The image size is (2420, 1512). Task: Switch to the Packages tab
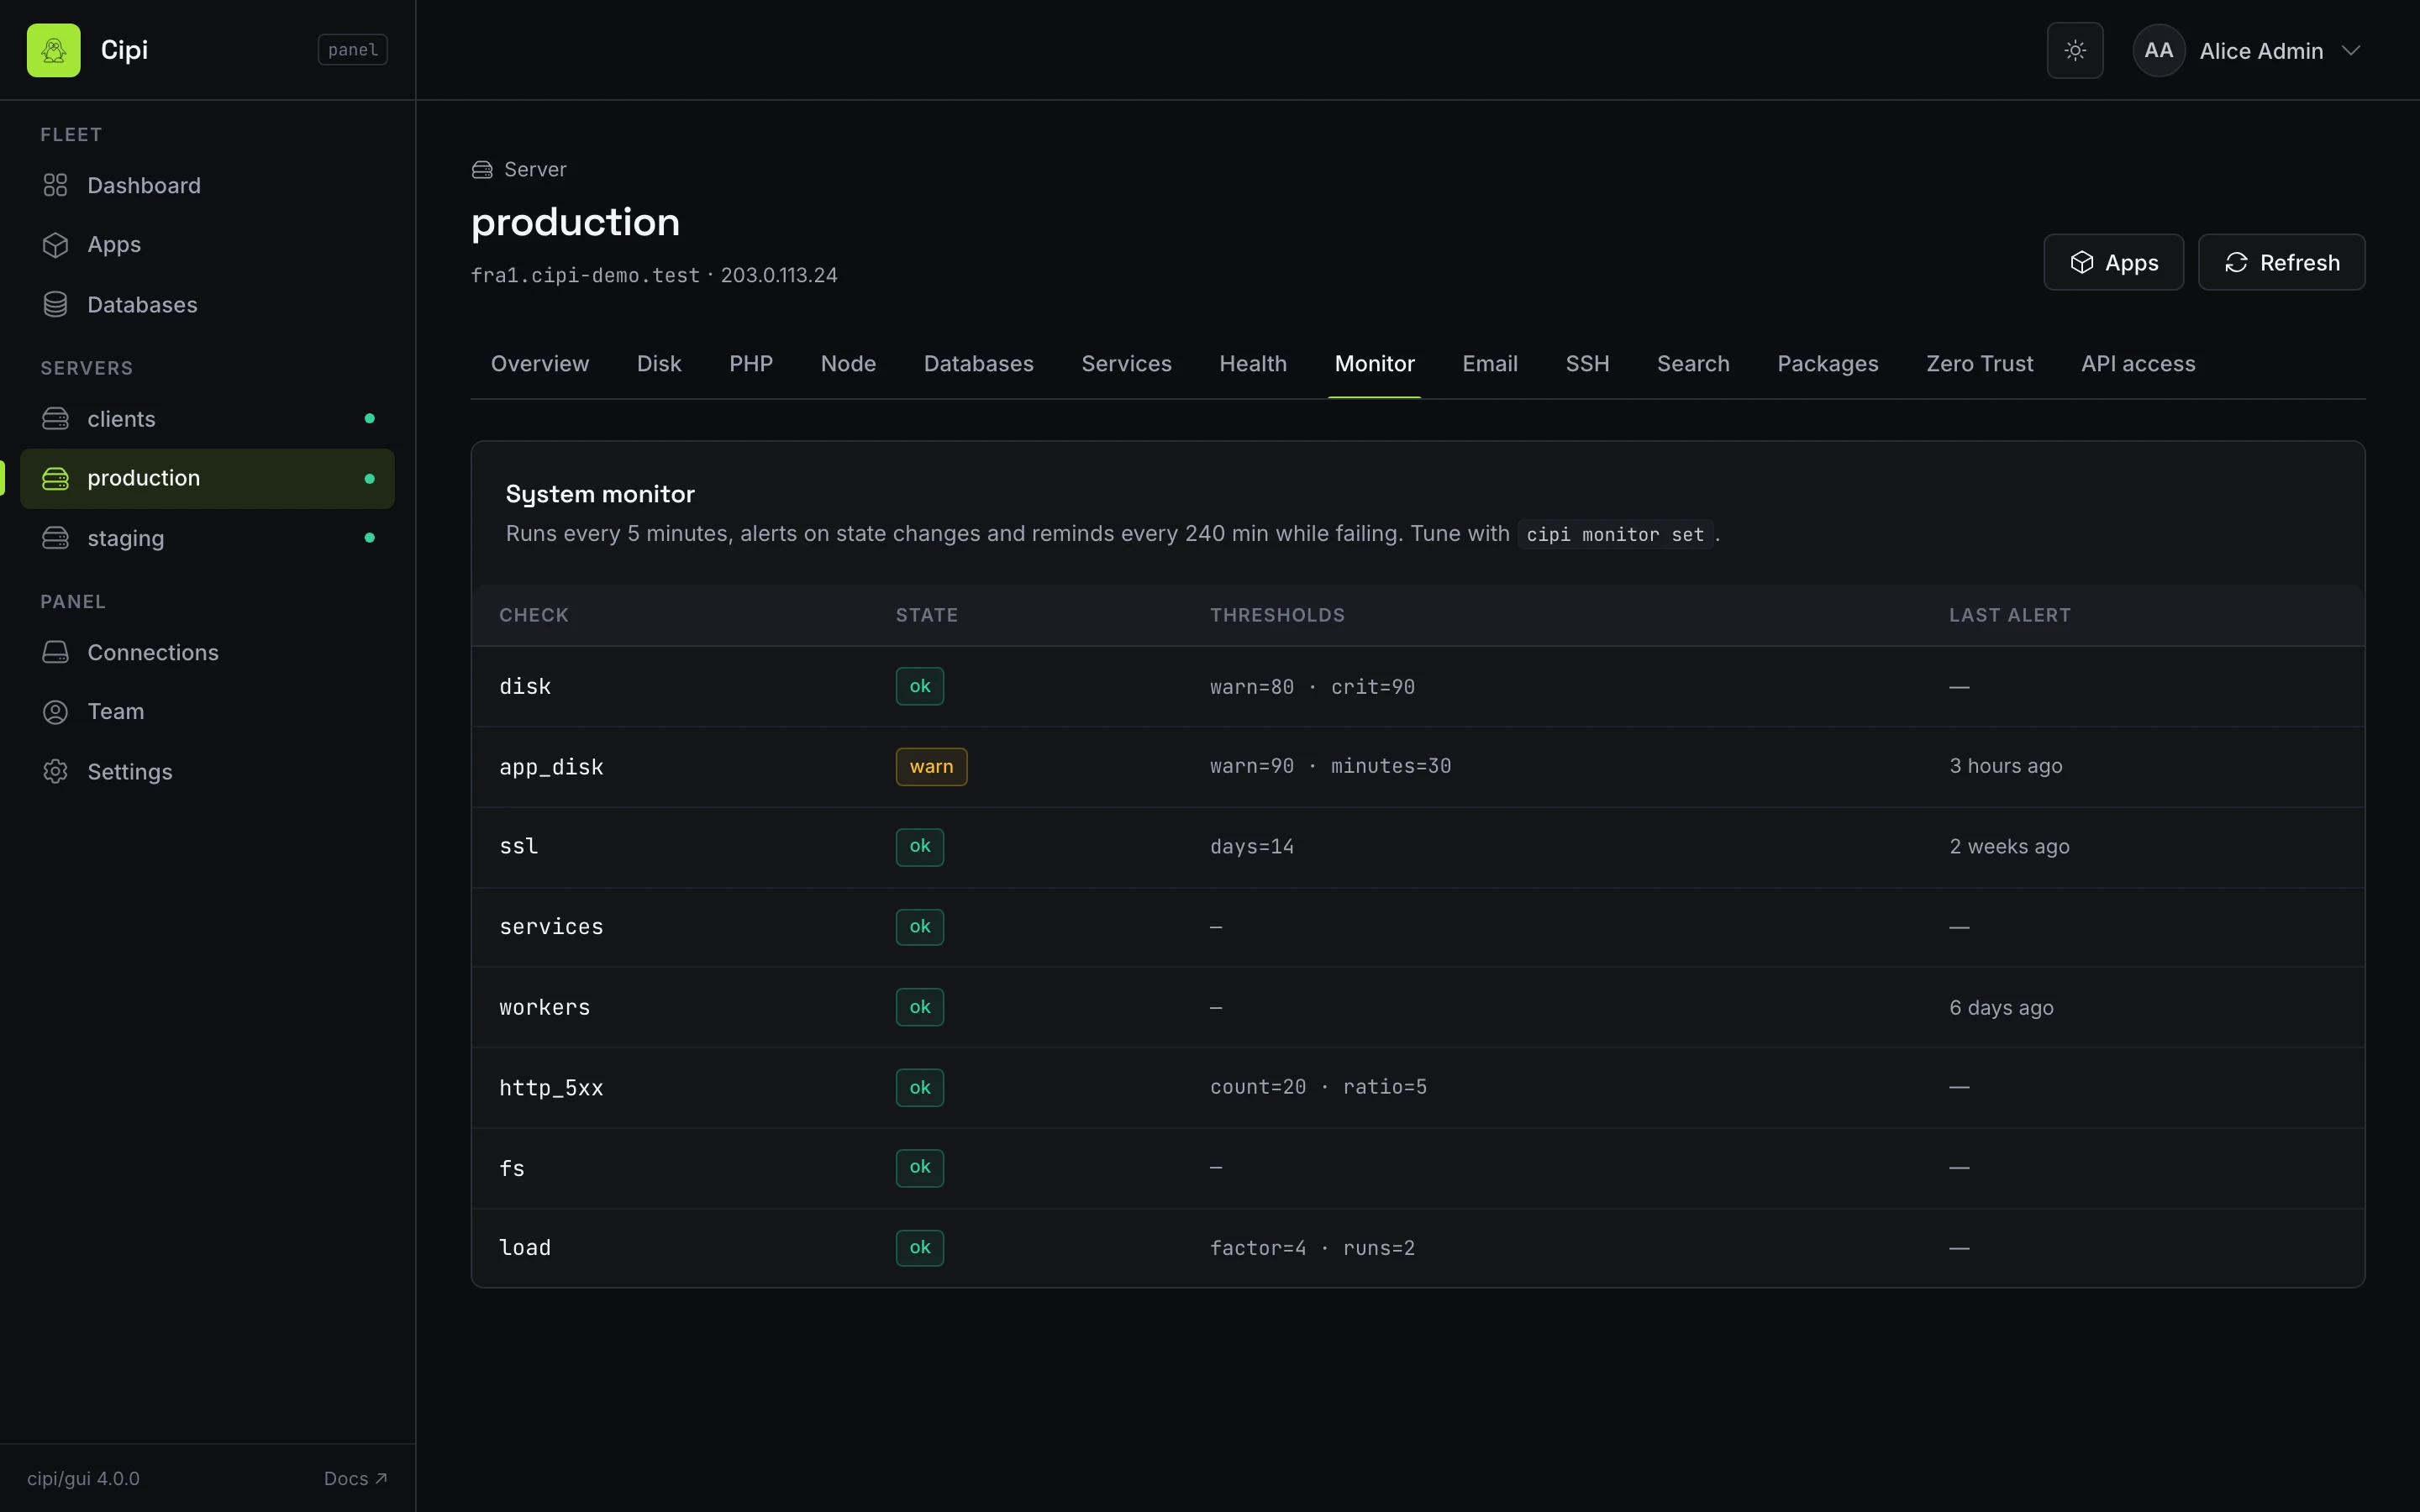pyautogui.click(x=1827, y=364)
